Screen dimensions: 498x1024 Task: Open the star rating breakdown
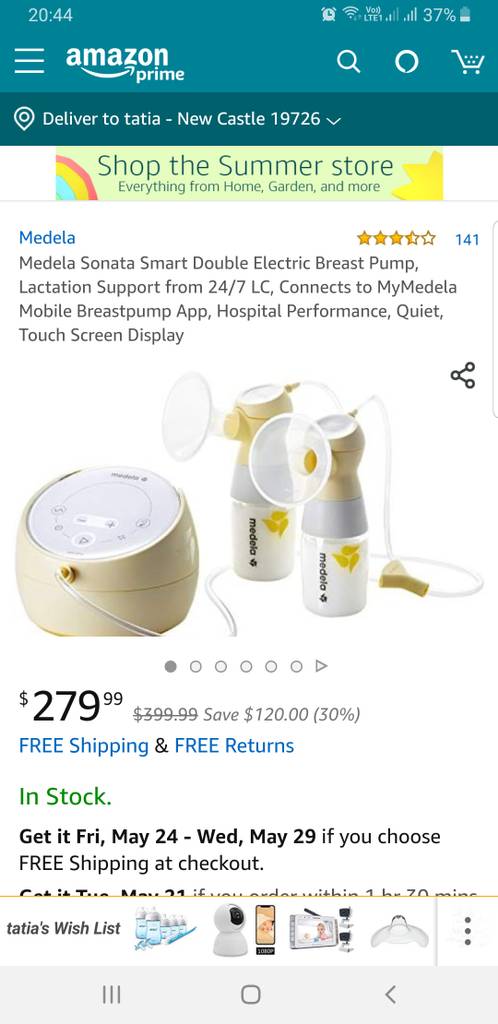(396, 238)
